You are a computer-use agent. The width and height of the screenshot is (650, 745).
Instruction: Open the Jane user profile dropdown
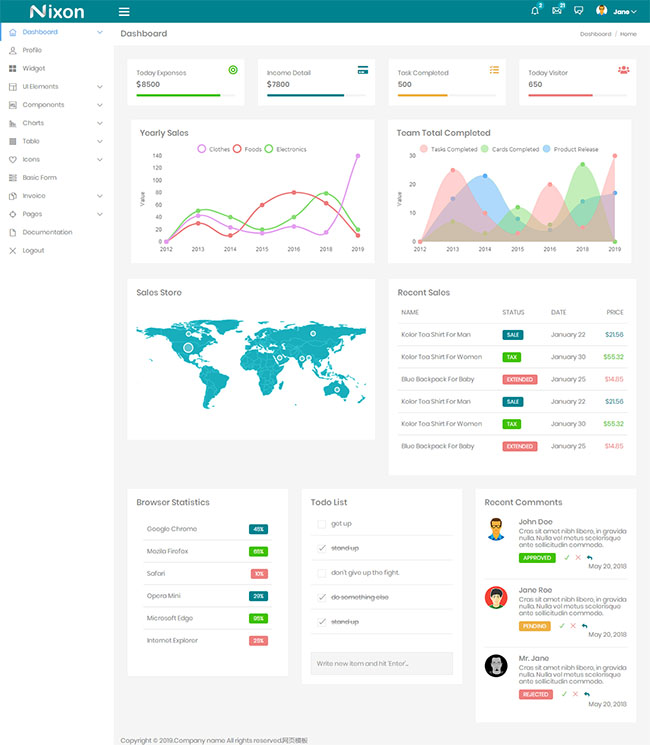pyautogui.click(x=617, y=11)
